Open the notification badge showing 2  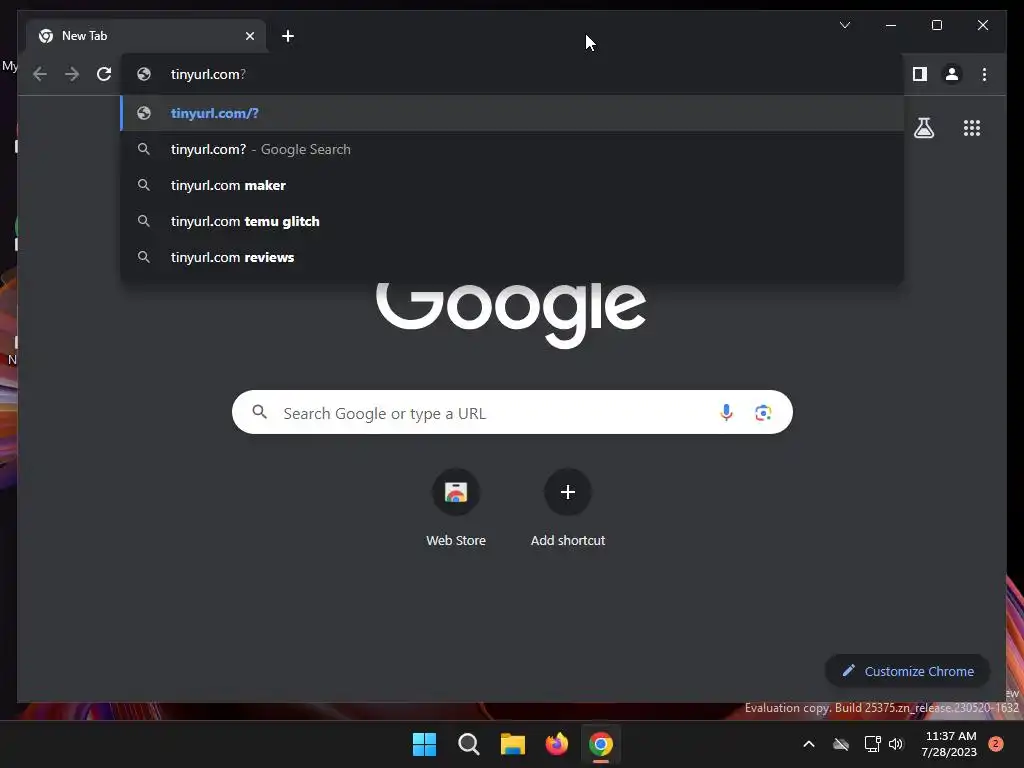click(995, 744)
